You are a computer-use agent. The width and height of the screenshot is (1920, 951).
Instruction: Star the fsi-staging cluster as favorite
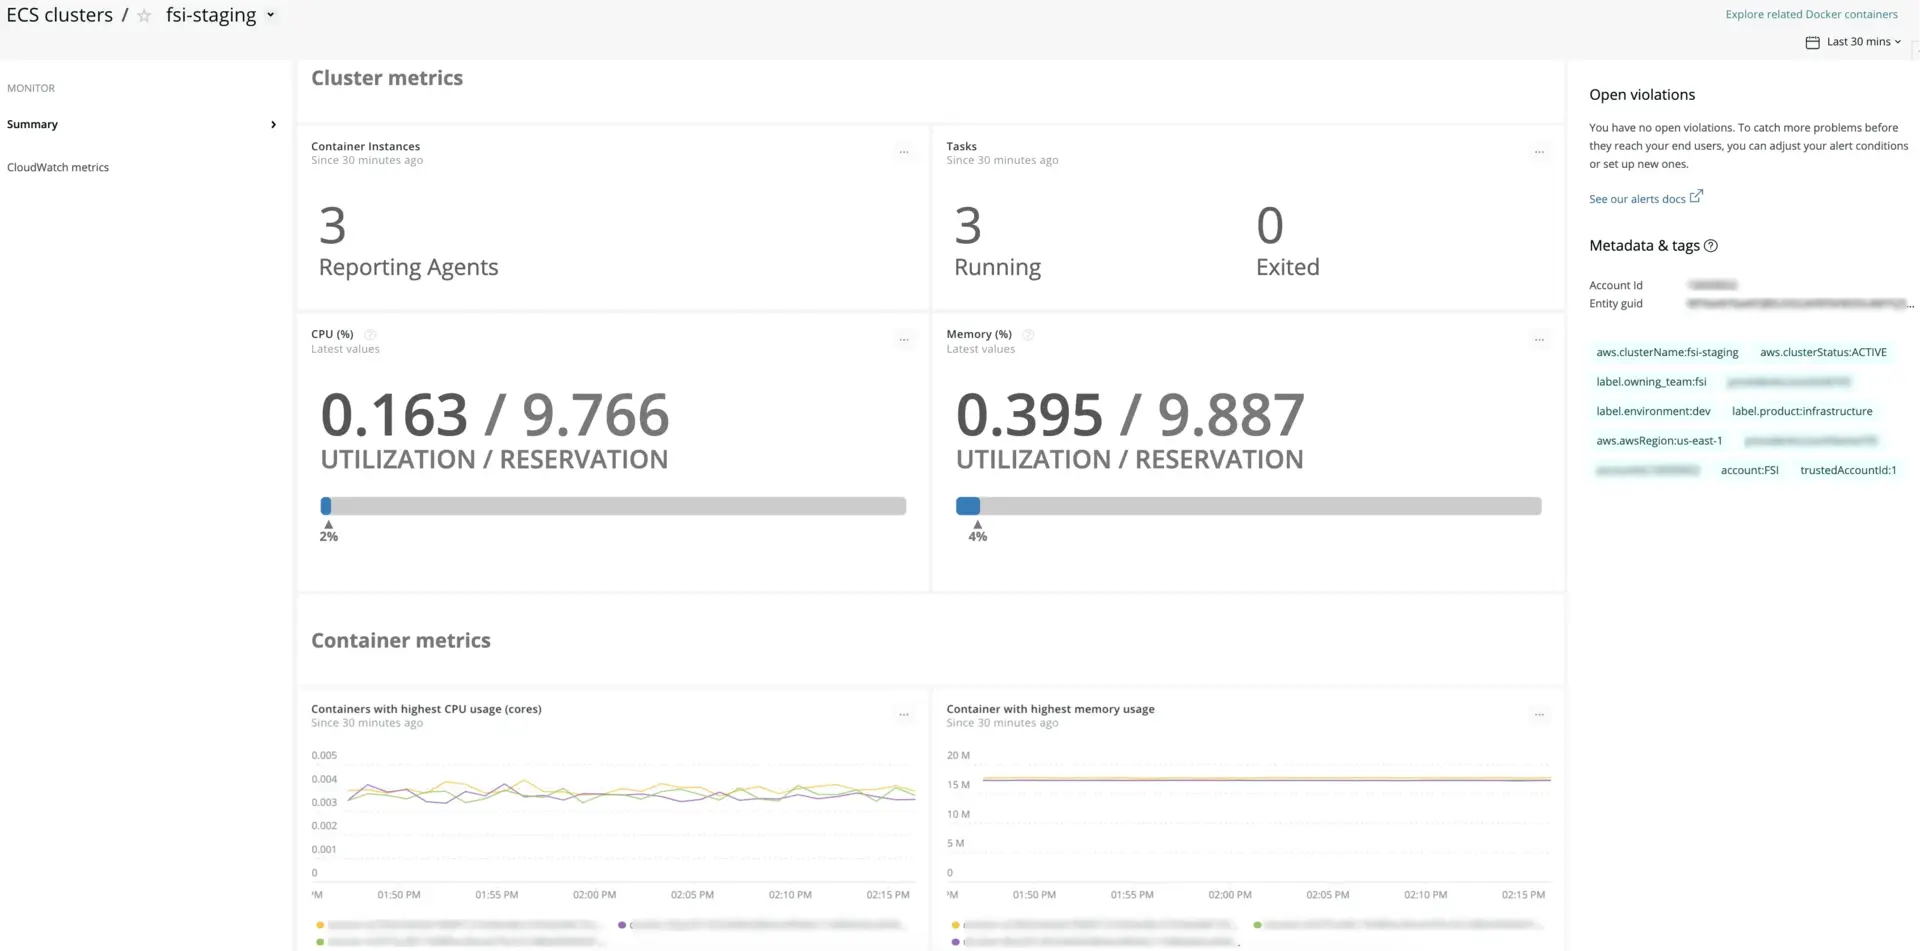tap(144, 16)
